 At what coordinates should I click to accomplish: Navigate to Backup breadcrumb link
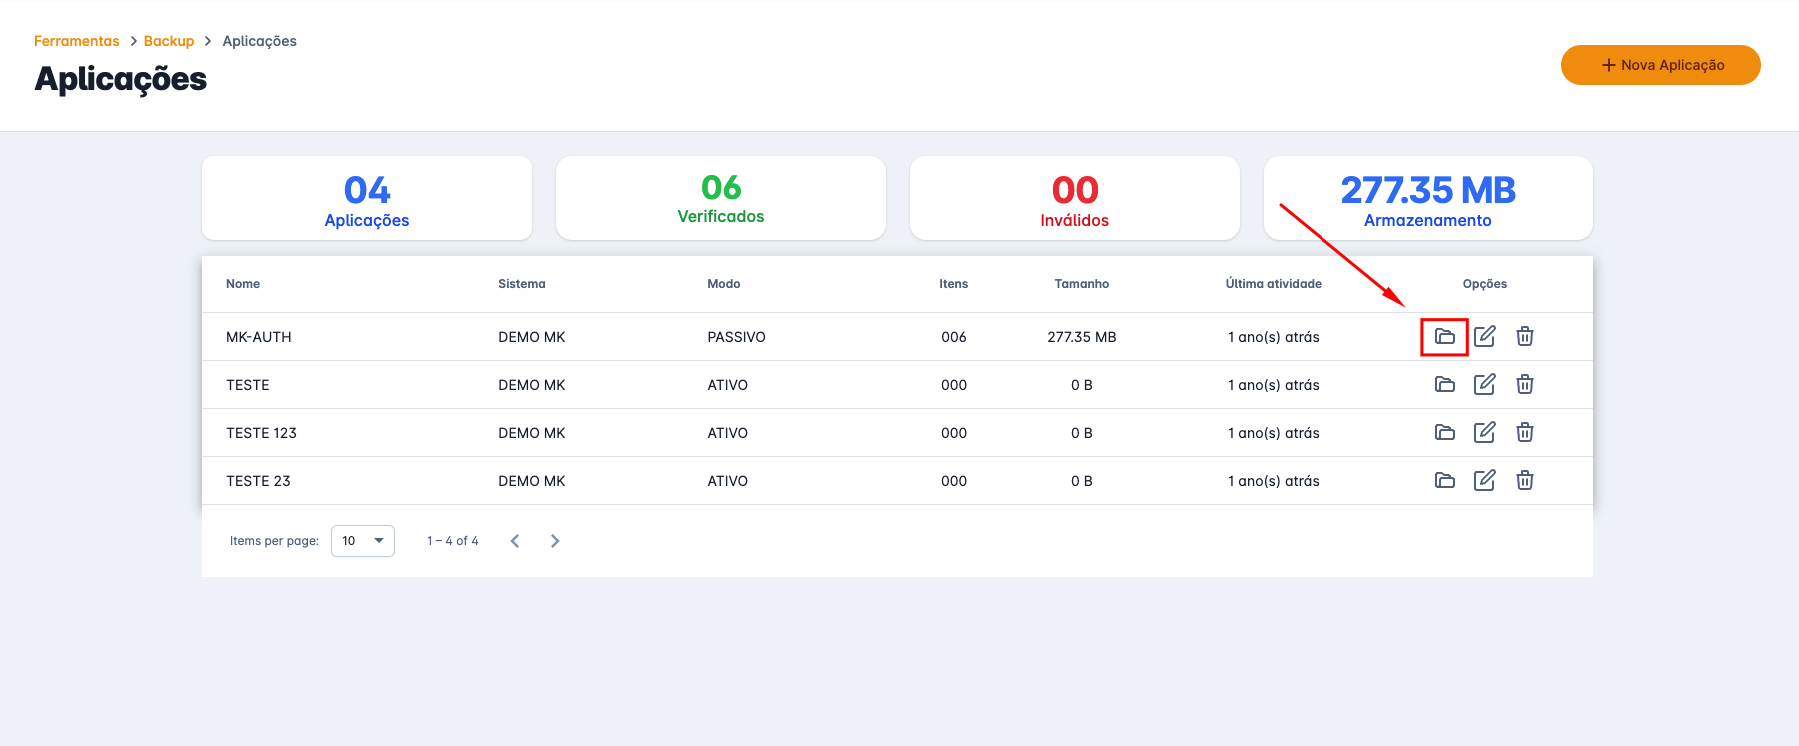pyautogui.click(x=169, y=41)
